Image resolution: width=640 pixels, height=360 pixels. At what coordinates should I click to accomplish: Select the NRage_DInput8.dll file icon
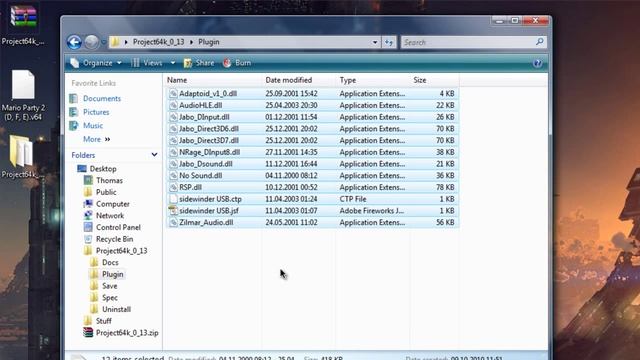[173, 152]
